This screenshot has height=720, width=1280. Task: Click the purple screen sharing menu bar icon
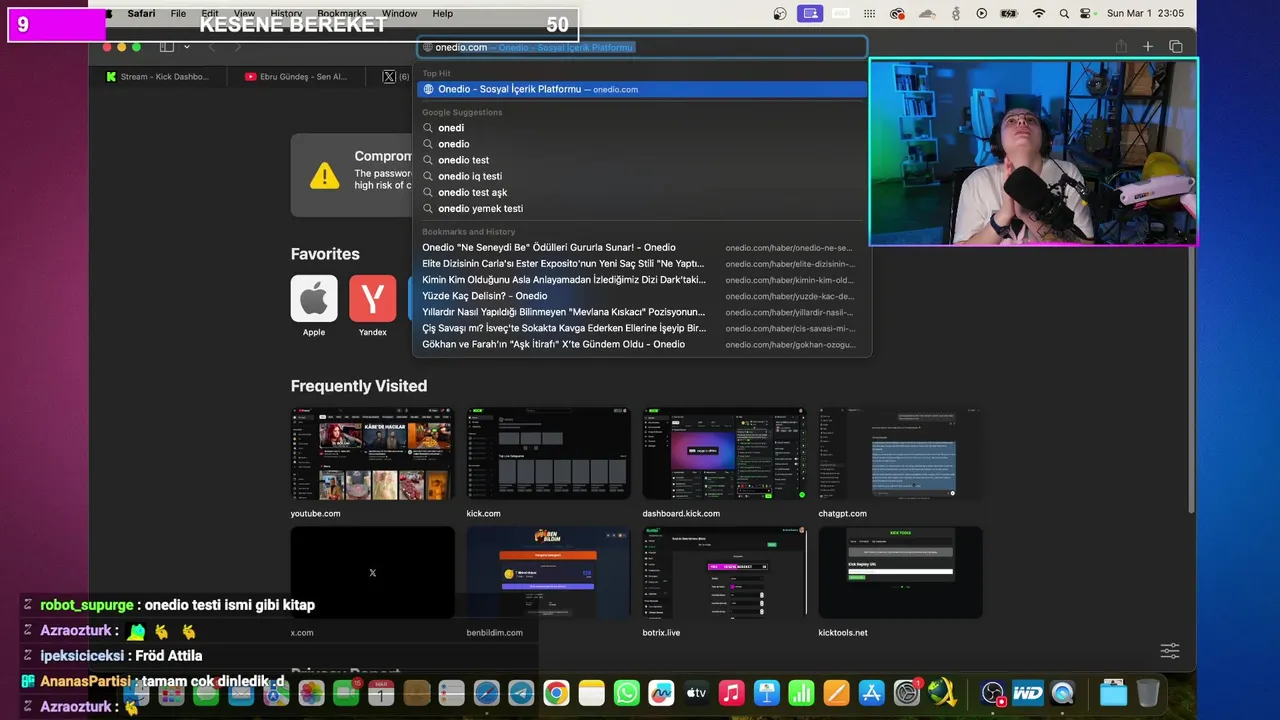tap(810, 14)
